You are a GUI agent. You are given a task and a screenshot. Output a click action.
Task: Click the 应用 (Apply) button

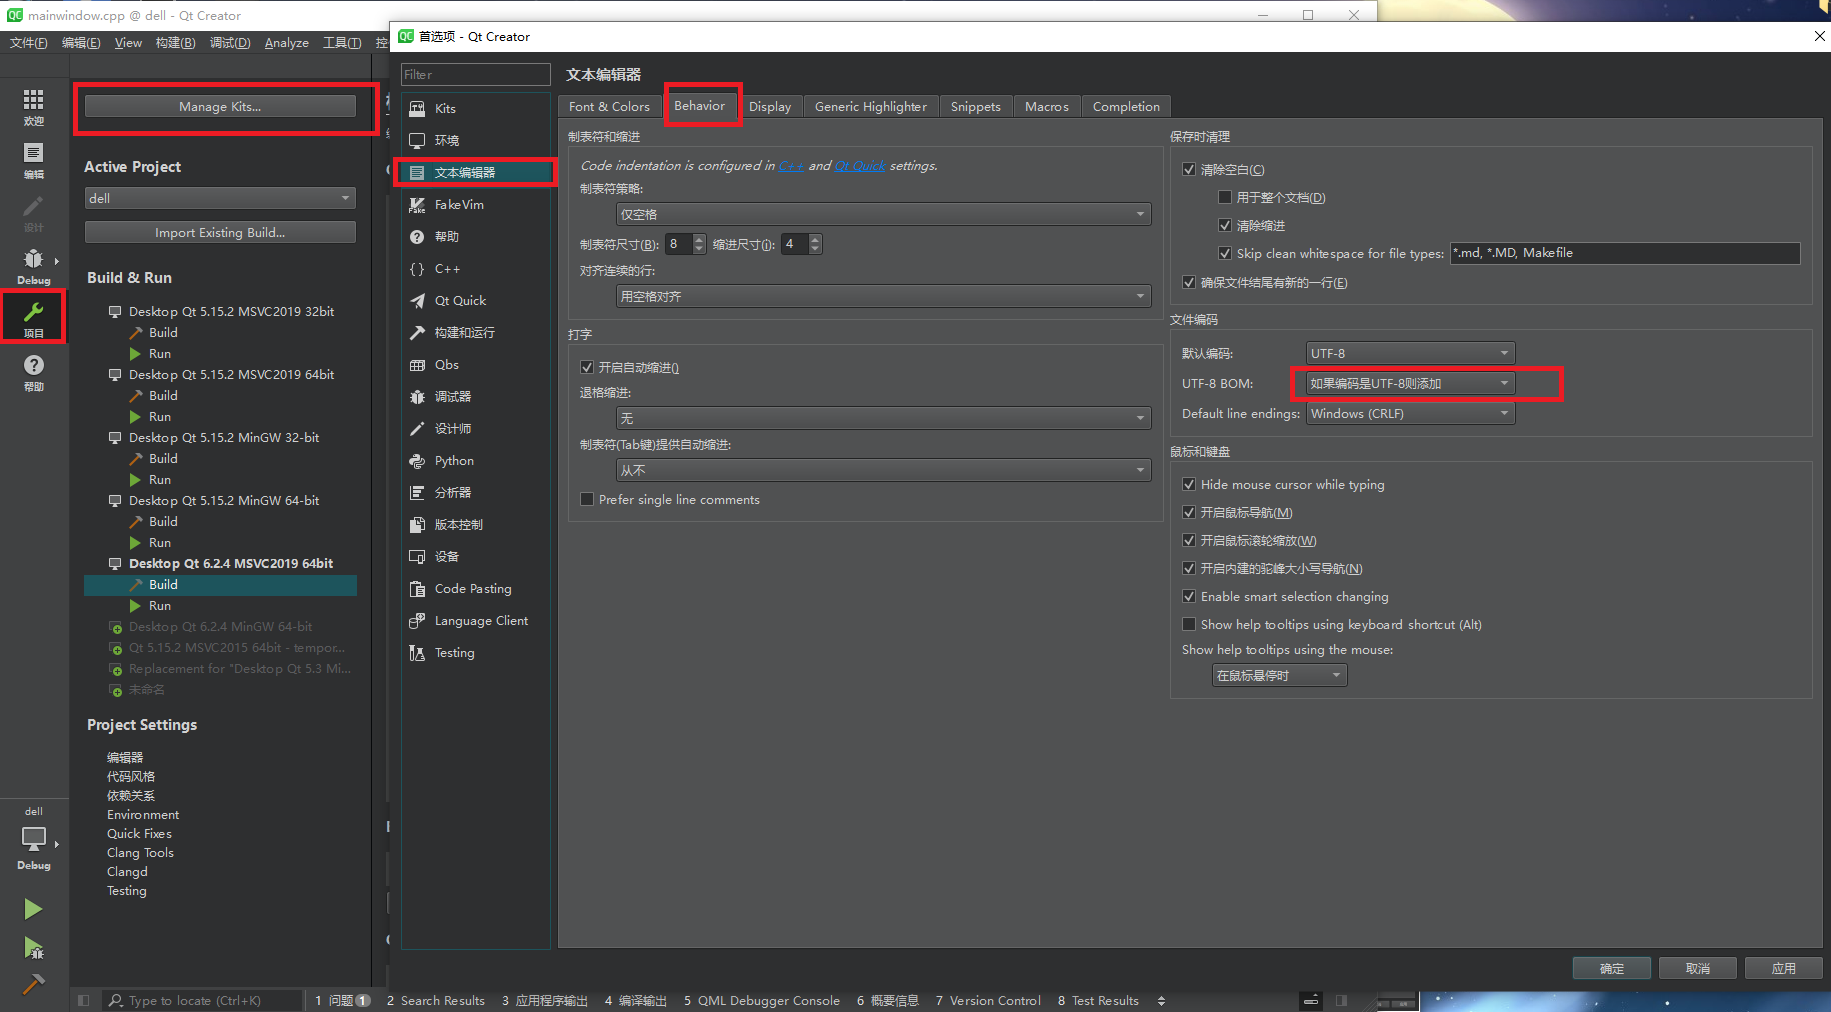tap(1783, 968)
